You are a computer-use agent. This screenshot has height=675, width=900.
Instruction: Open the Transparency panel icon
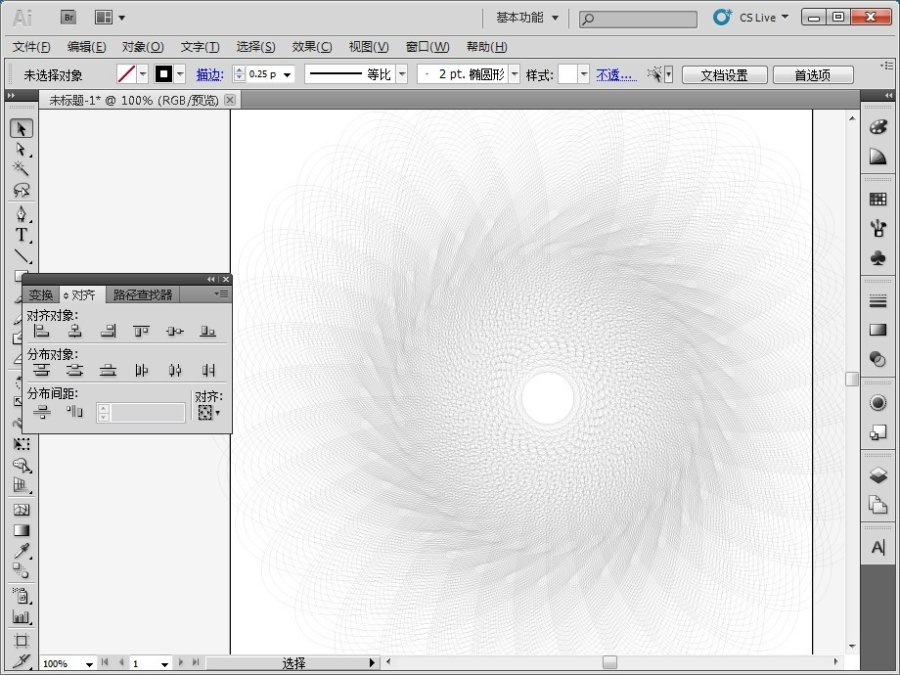[878, 359]
